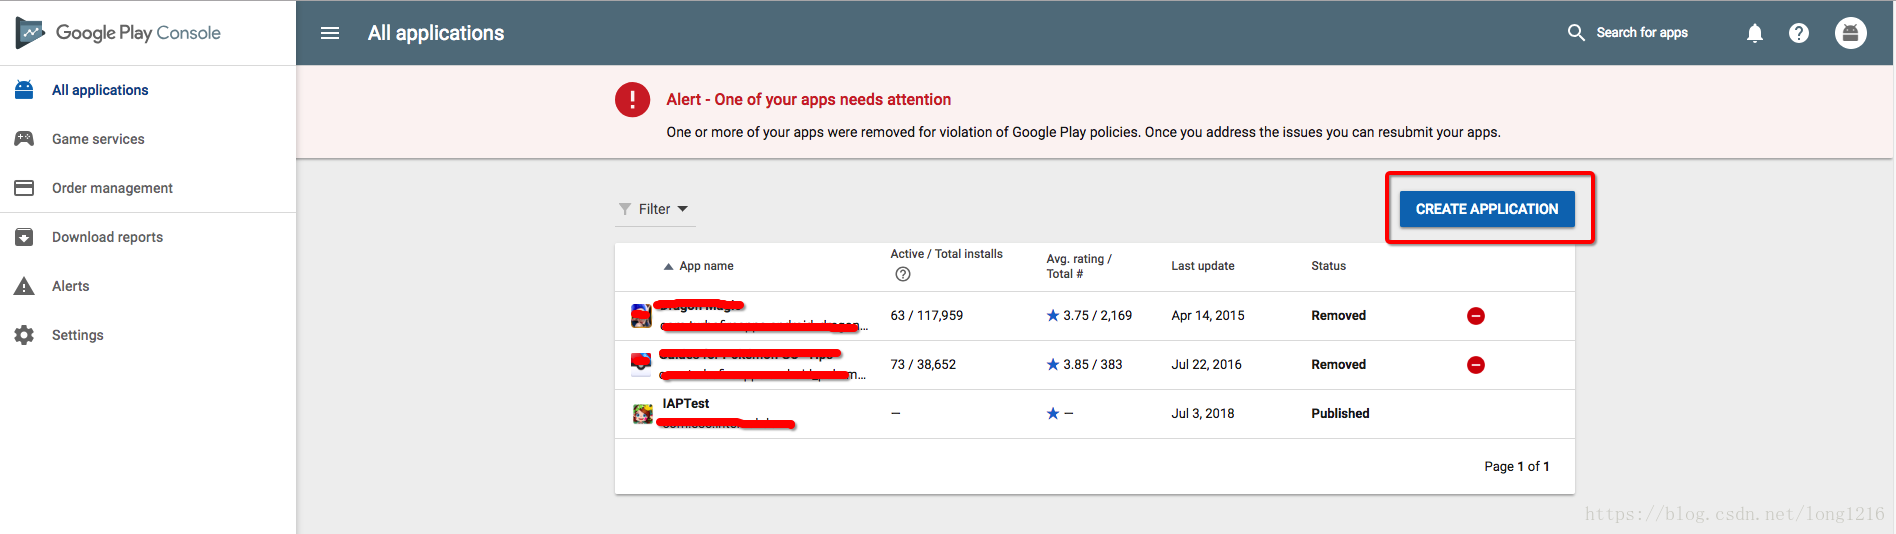Open the Filter dropdown
The width and height of the screenshot is (1896, 534).
click(x=654, y=209)
